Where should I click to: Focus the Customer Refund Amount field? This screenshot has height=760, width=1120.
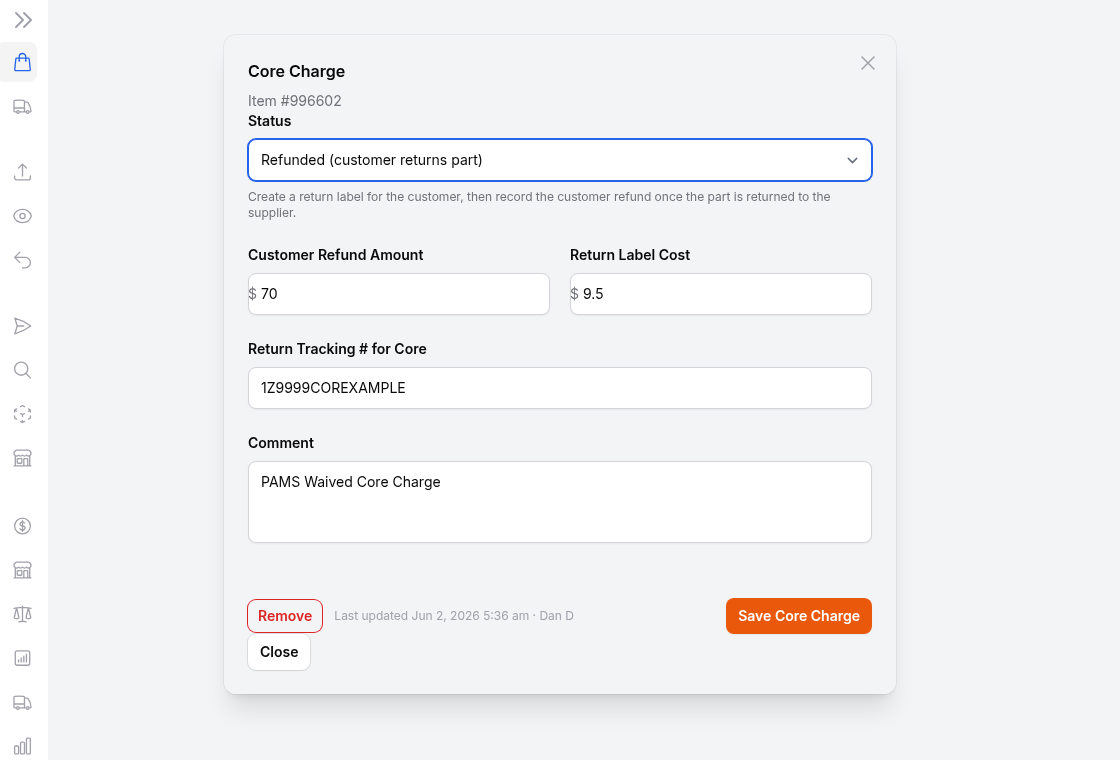pyautogui.click(x=399, y=294)
